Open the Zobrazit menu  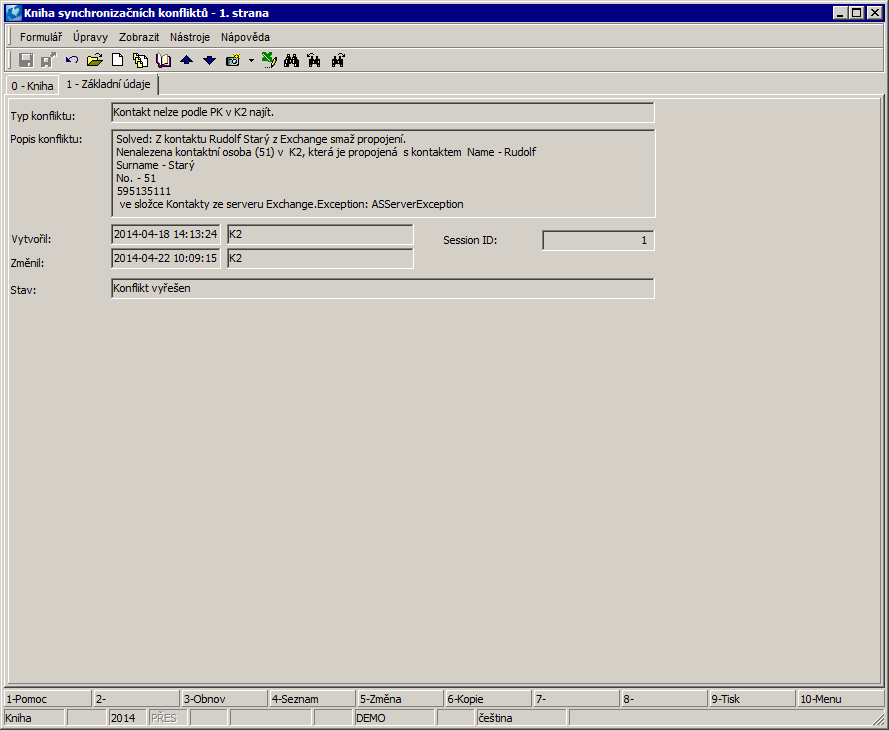pos(139,37)
